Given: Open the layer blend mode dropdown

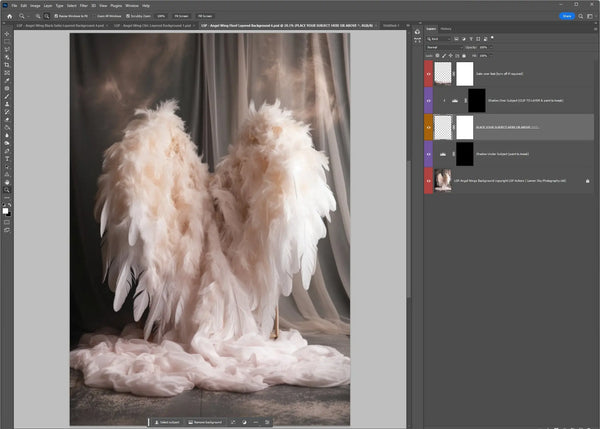Looking at the screenshot, I should (x=440, y=47).
